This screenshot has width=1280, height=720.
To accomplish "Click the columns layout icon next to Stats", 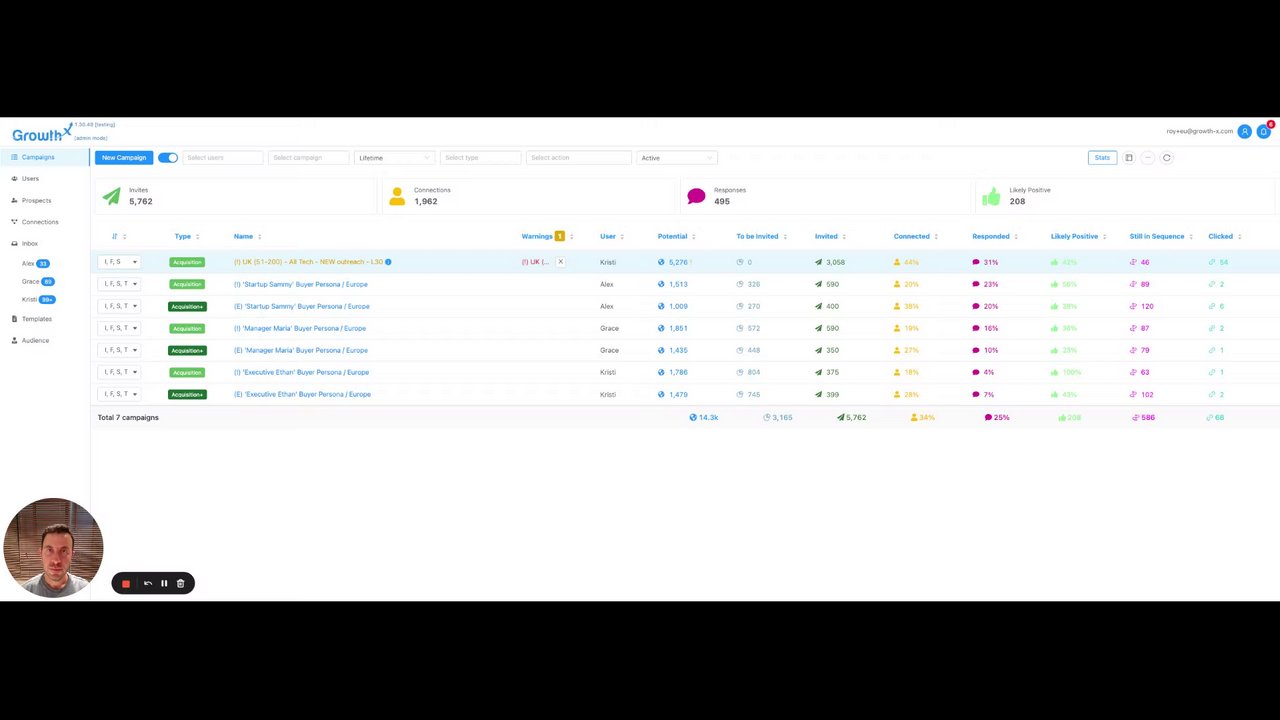I will [x=1129, y=158].
